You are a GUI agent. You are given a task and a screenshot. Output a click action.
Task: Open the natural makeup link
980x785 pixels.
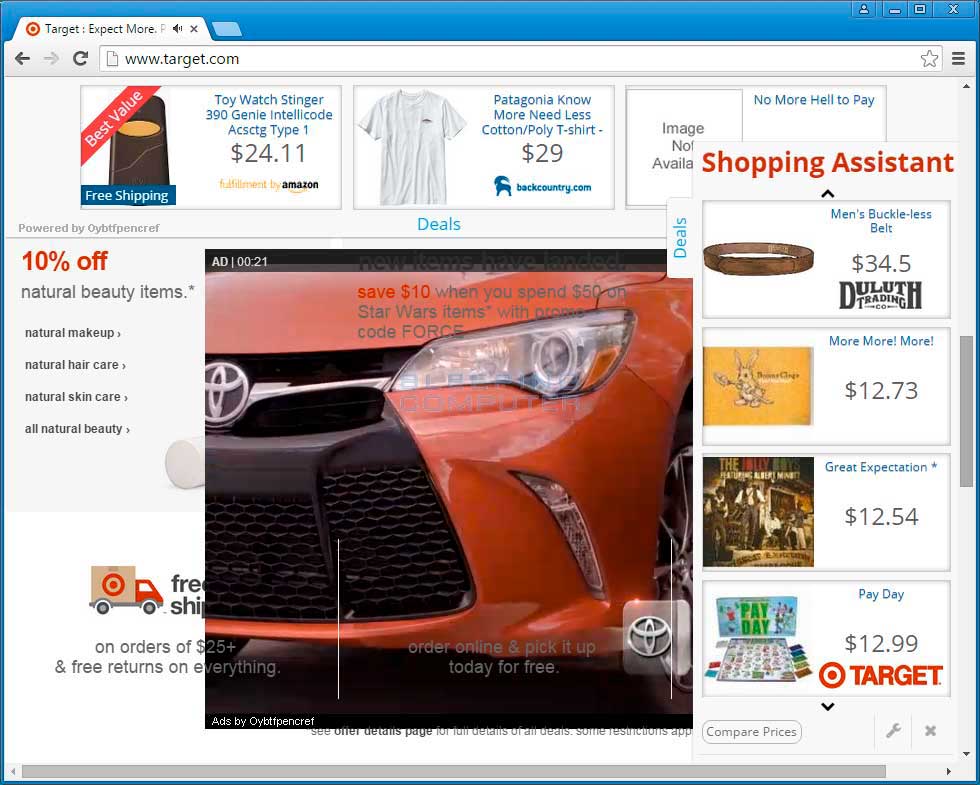[x=72, y=333]
